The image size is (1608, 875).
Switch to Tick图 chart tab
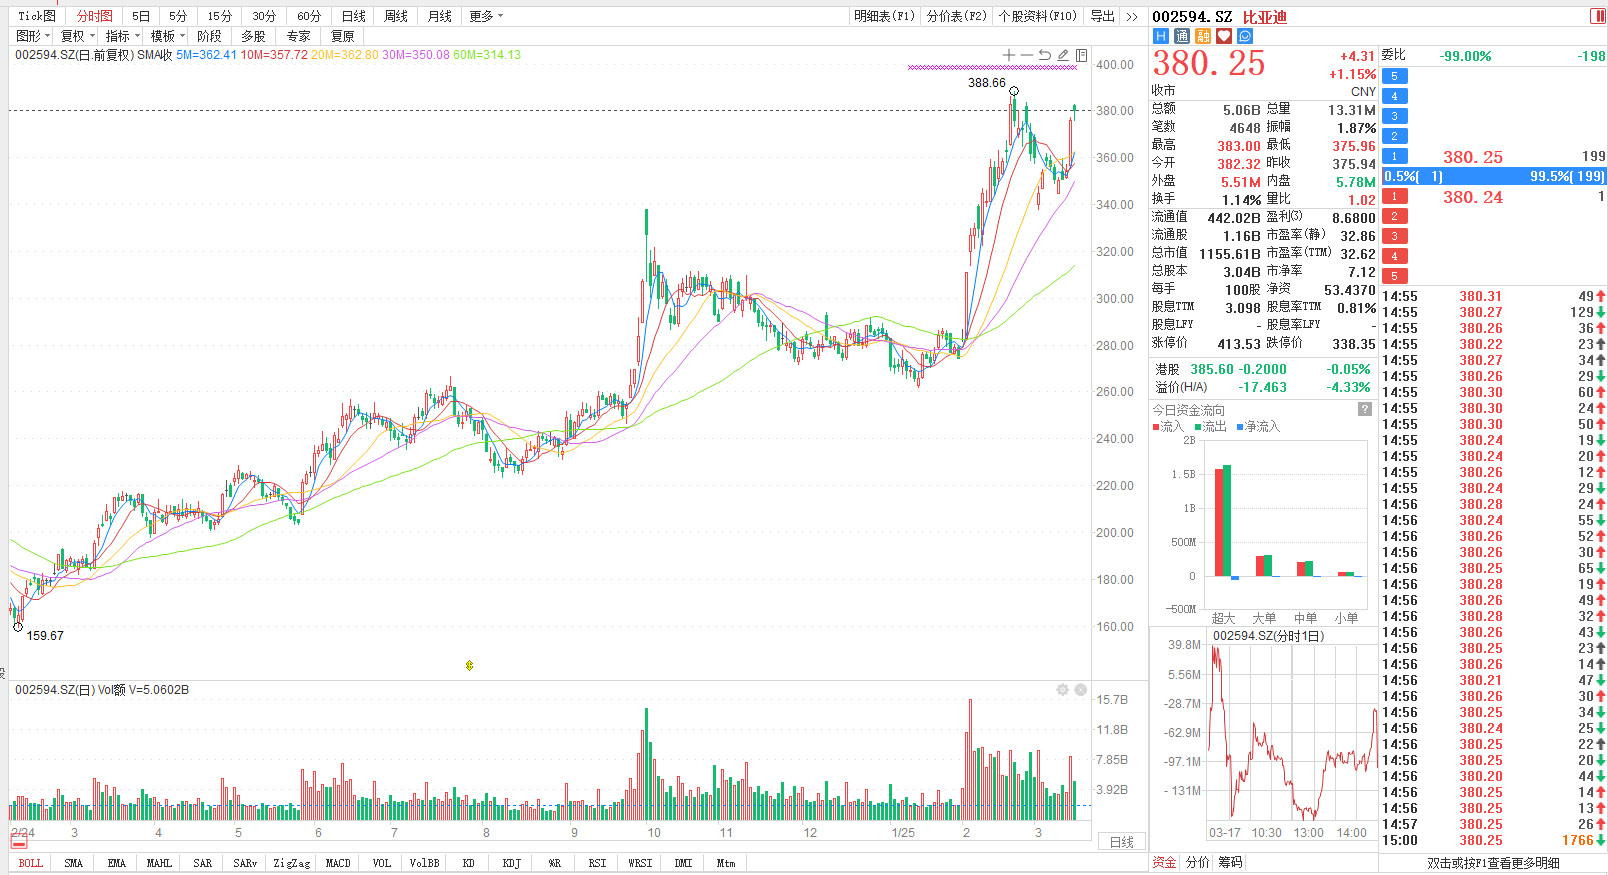point(37,16)
